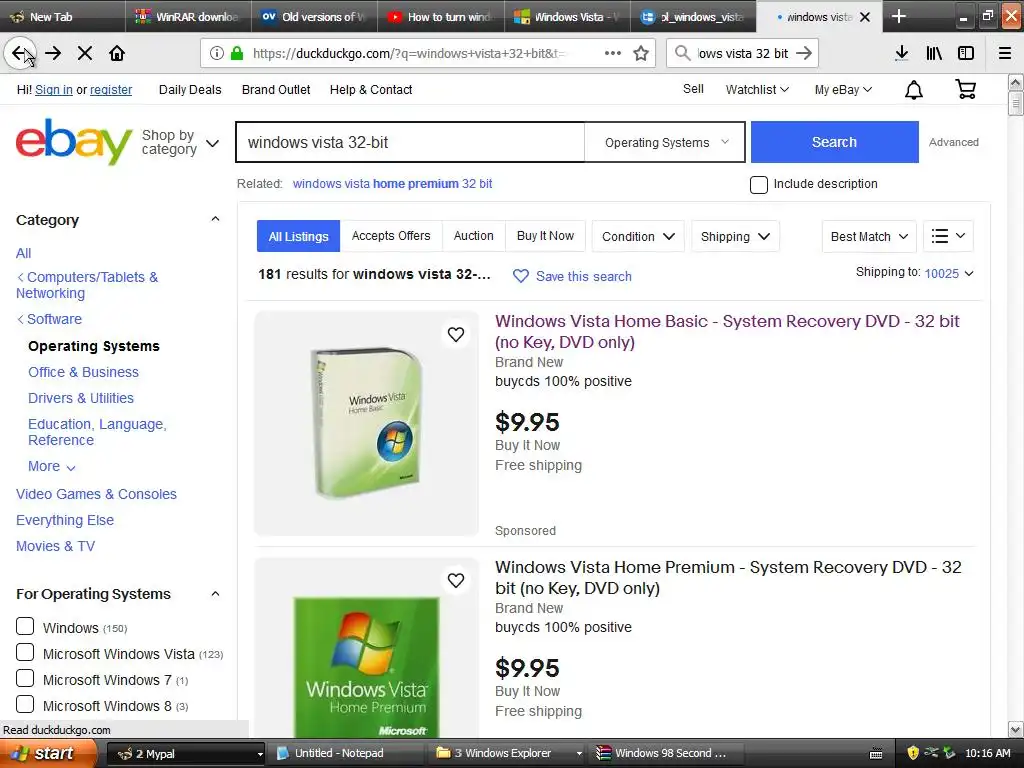
Task: Check the Microsoft Windows Vista filter
Action: [x=25, y=652]
